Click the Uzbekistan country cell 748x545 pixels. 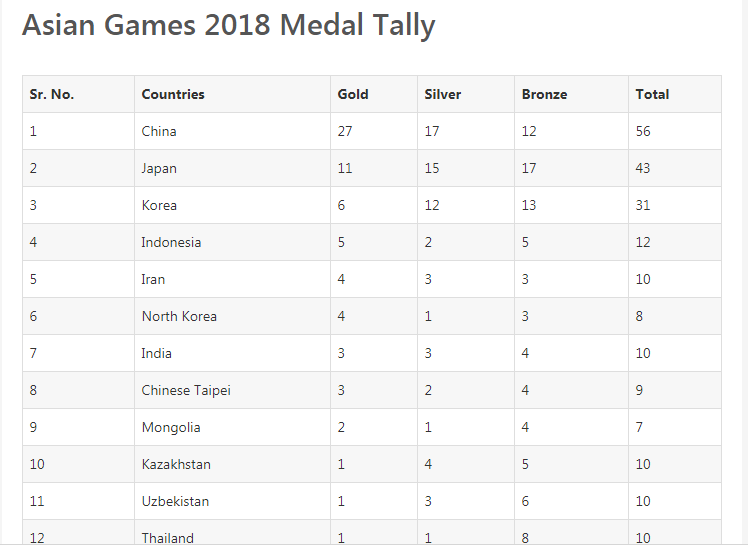coord(175,501)
